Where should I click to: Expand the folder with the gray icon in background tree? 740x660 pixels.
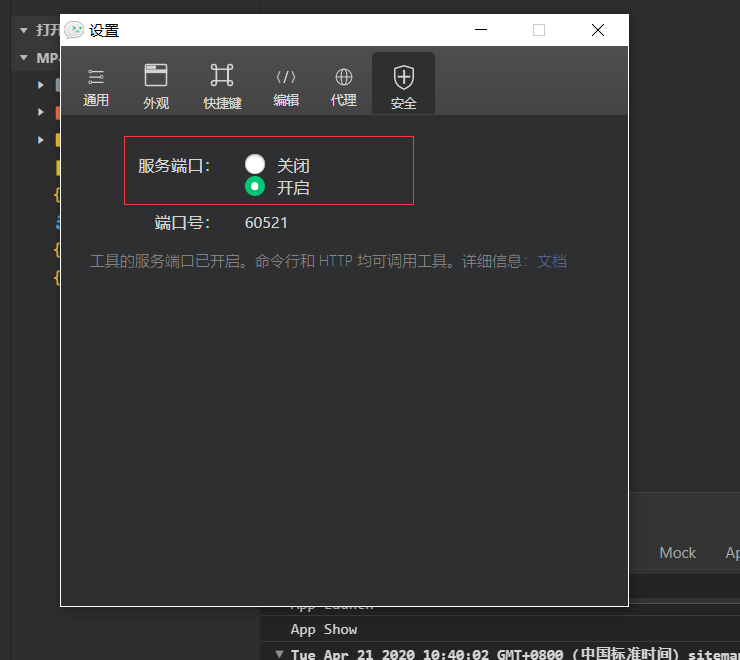point(41,85)
